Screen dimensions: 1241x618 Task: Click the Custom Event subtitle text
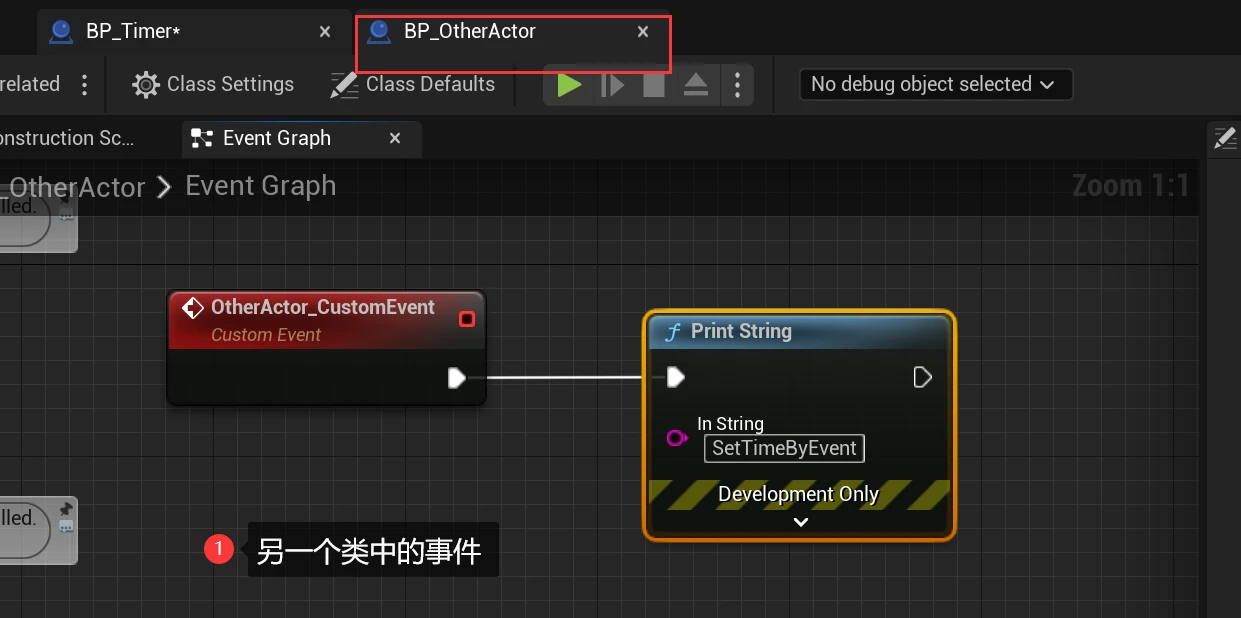[x=266, y=335]
